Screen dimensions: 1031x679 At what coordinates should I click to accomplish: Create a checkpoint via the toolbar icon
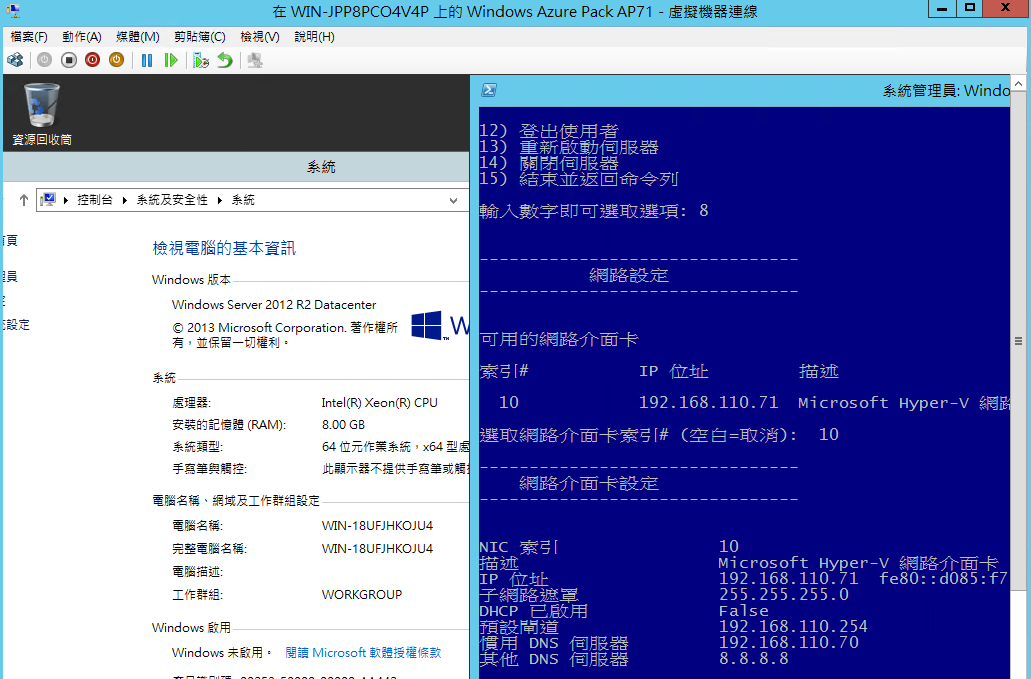tap(201, 60)
